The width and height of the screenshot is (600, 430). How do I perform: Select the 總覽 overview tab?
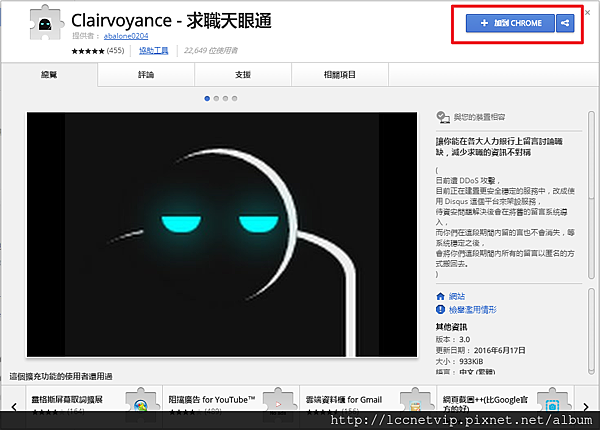pos(49,75)
